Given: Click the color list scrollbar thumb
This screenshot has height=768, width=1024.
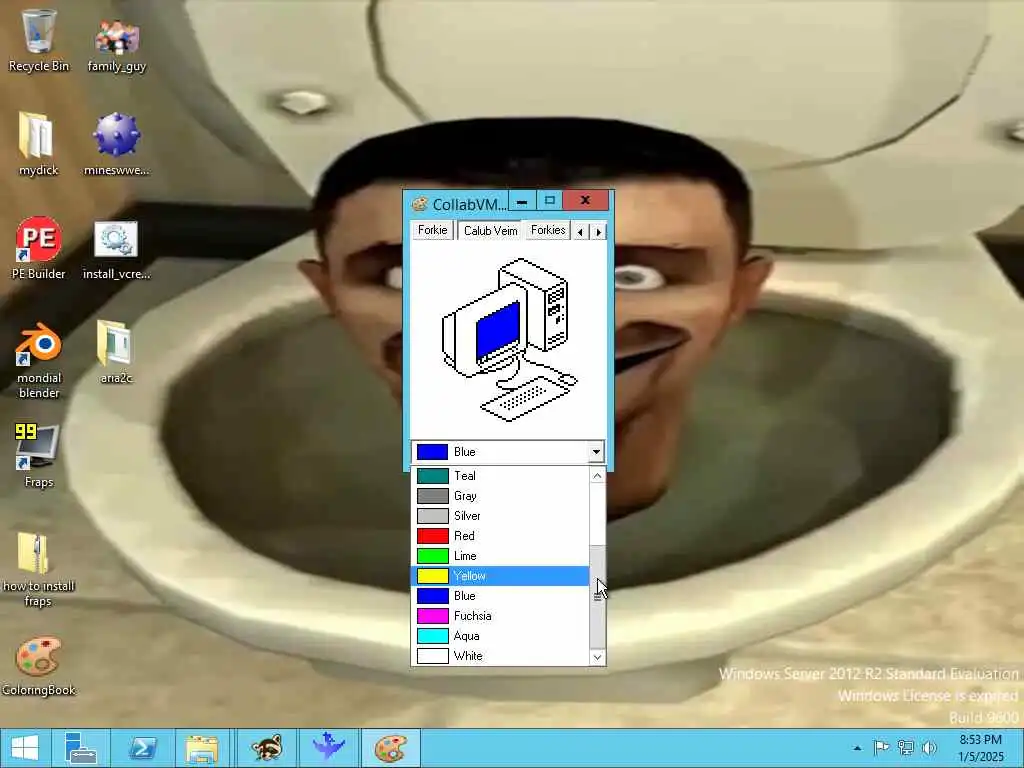Looking at the screenshot, I should [597, 596].
